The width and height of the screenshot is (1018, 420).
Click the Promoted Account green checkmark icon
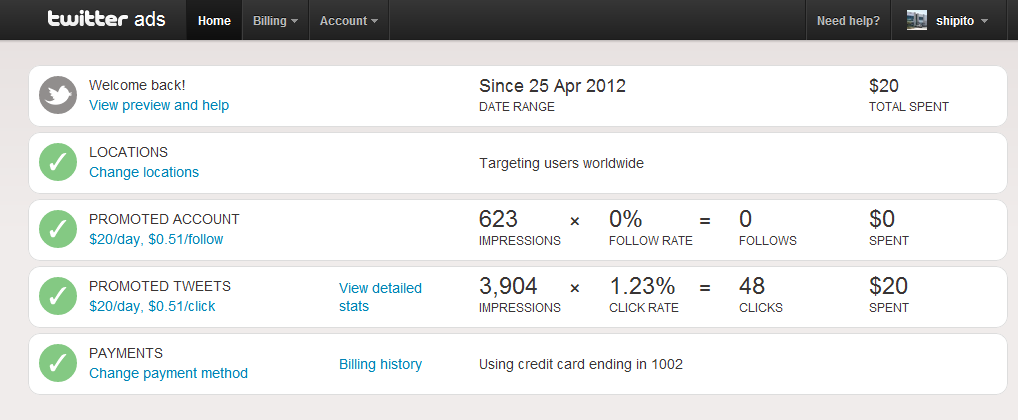coord(58,229)
